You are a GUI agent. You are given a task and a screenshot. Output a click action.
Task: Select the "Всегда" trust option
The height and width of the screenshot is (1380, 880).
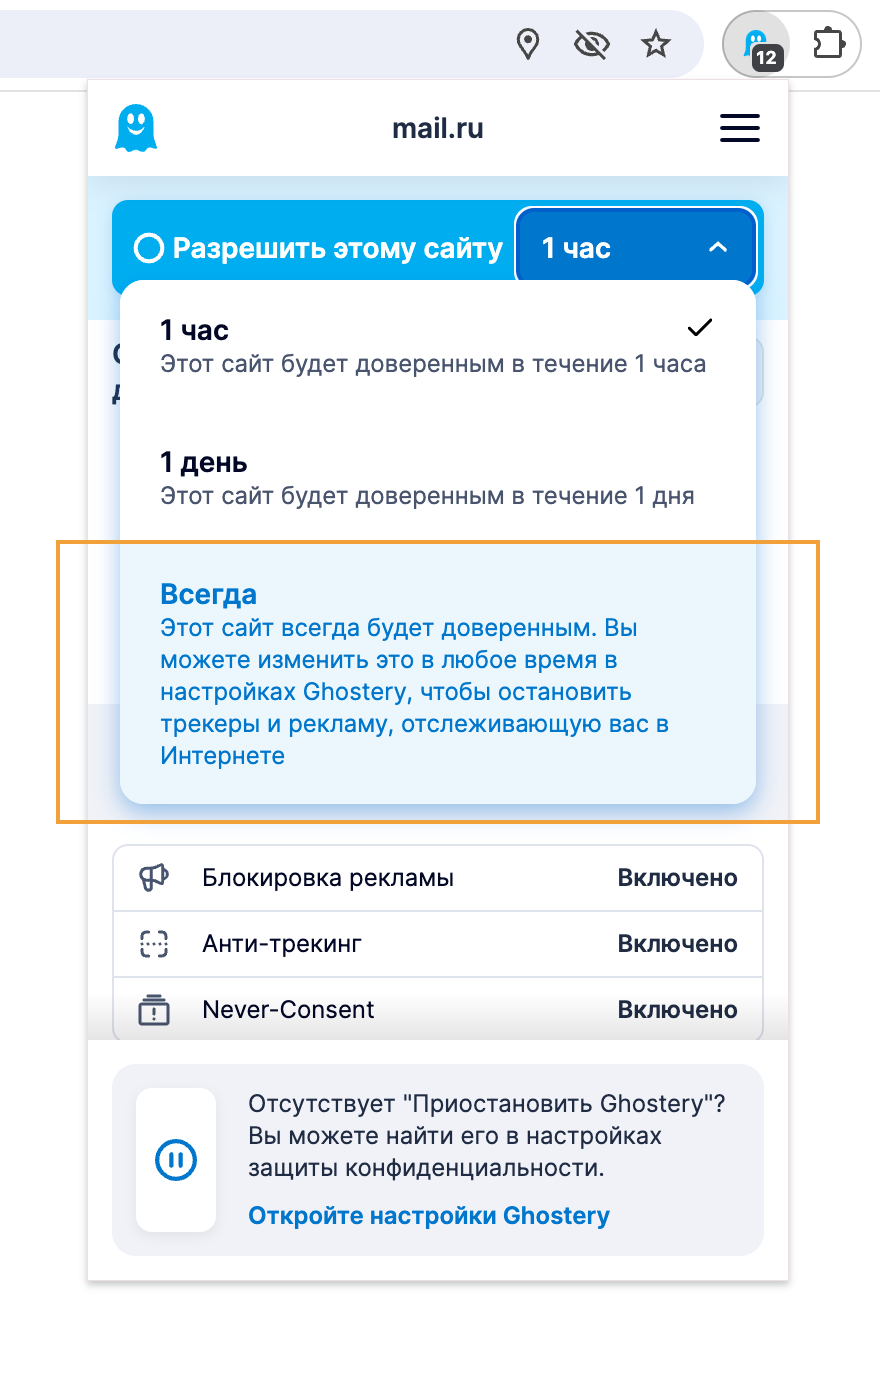pos(437,674)
